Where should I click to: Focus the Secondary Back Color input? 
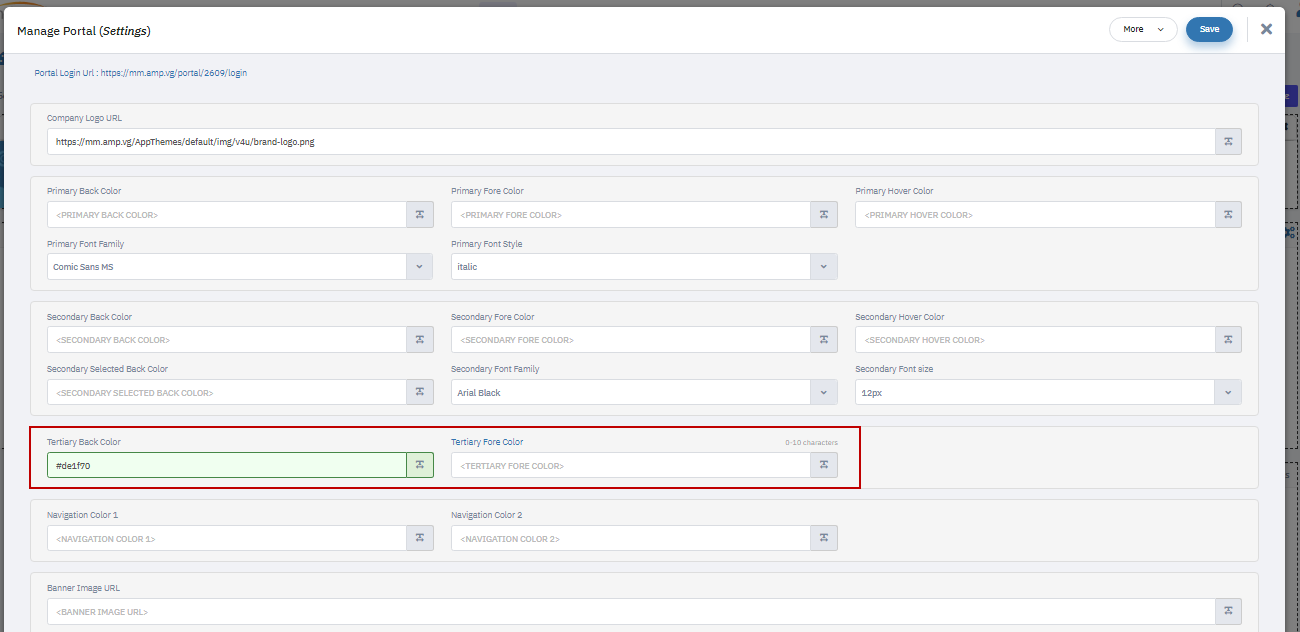[227, 340]
